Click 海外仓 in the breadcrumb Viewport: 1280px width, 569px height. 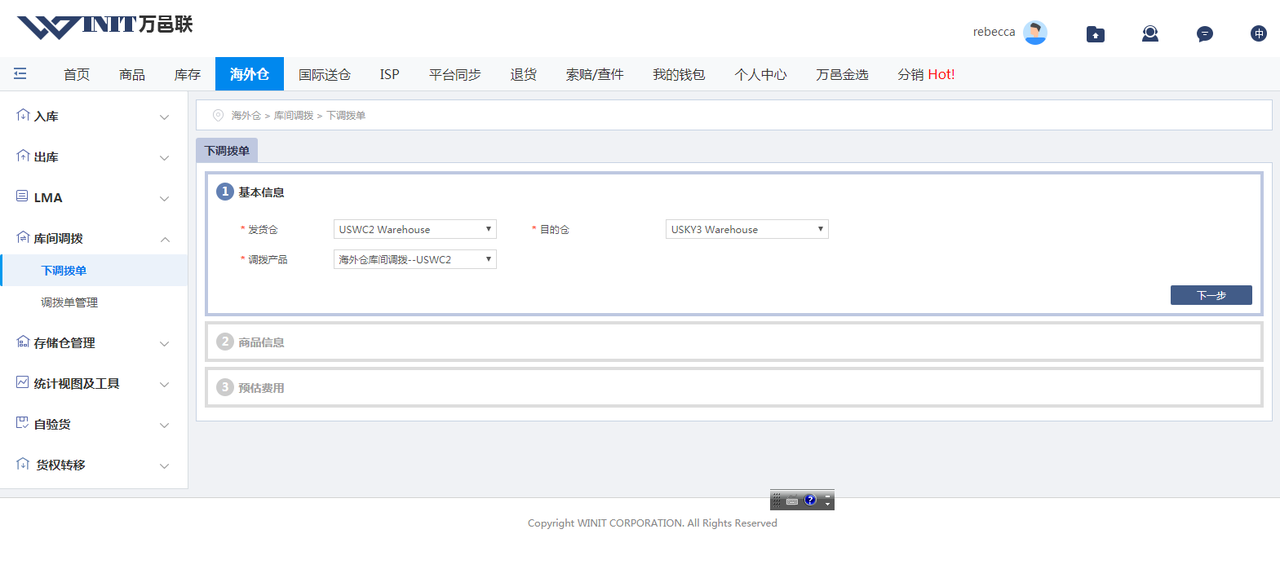[246, 116]
